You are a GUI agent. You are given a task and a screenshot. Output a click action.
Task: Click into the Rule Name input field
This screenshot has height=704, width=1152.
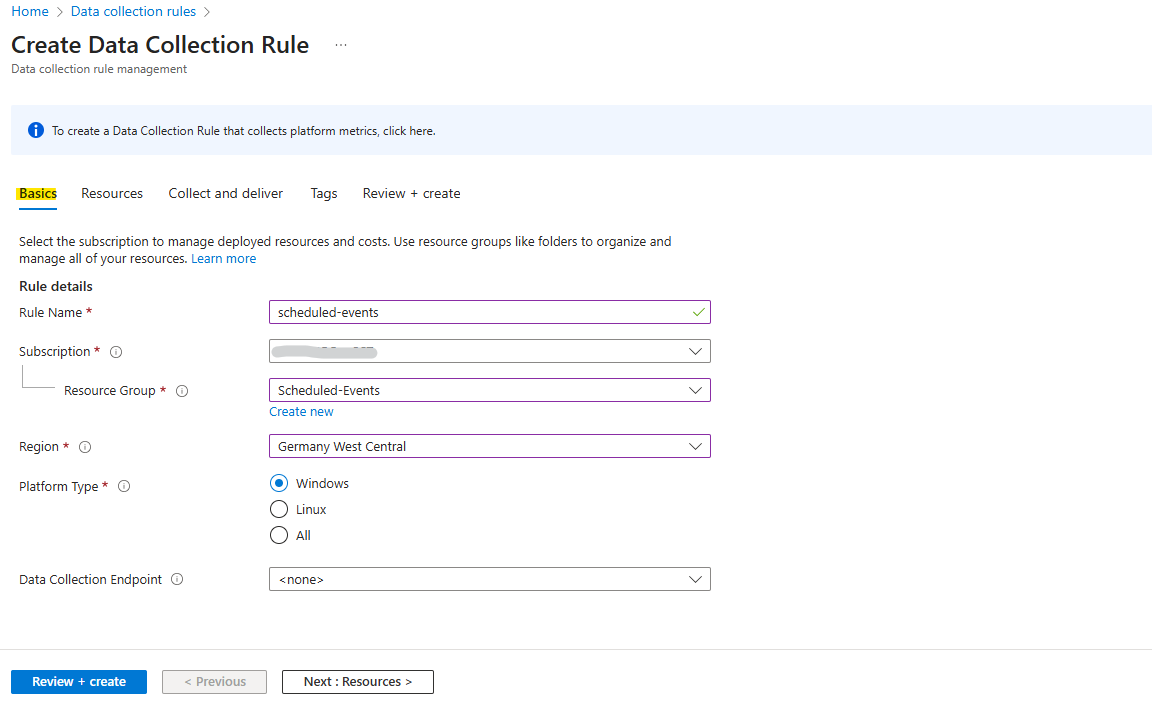pyautogui.click(x=489, y=312)
